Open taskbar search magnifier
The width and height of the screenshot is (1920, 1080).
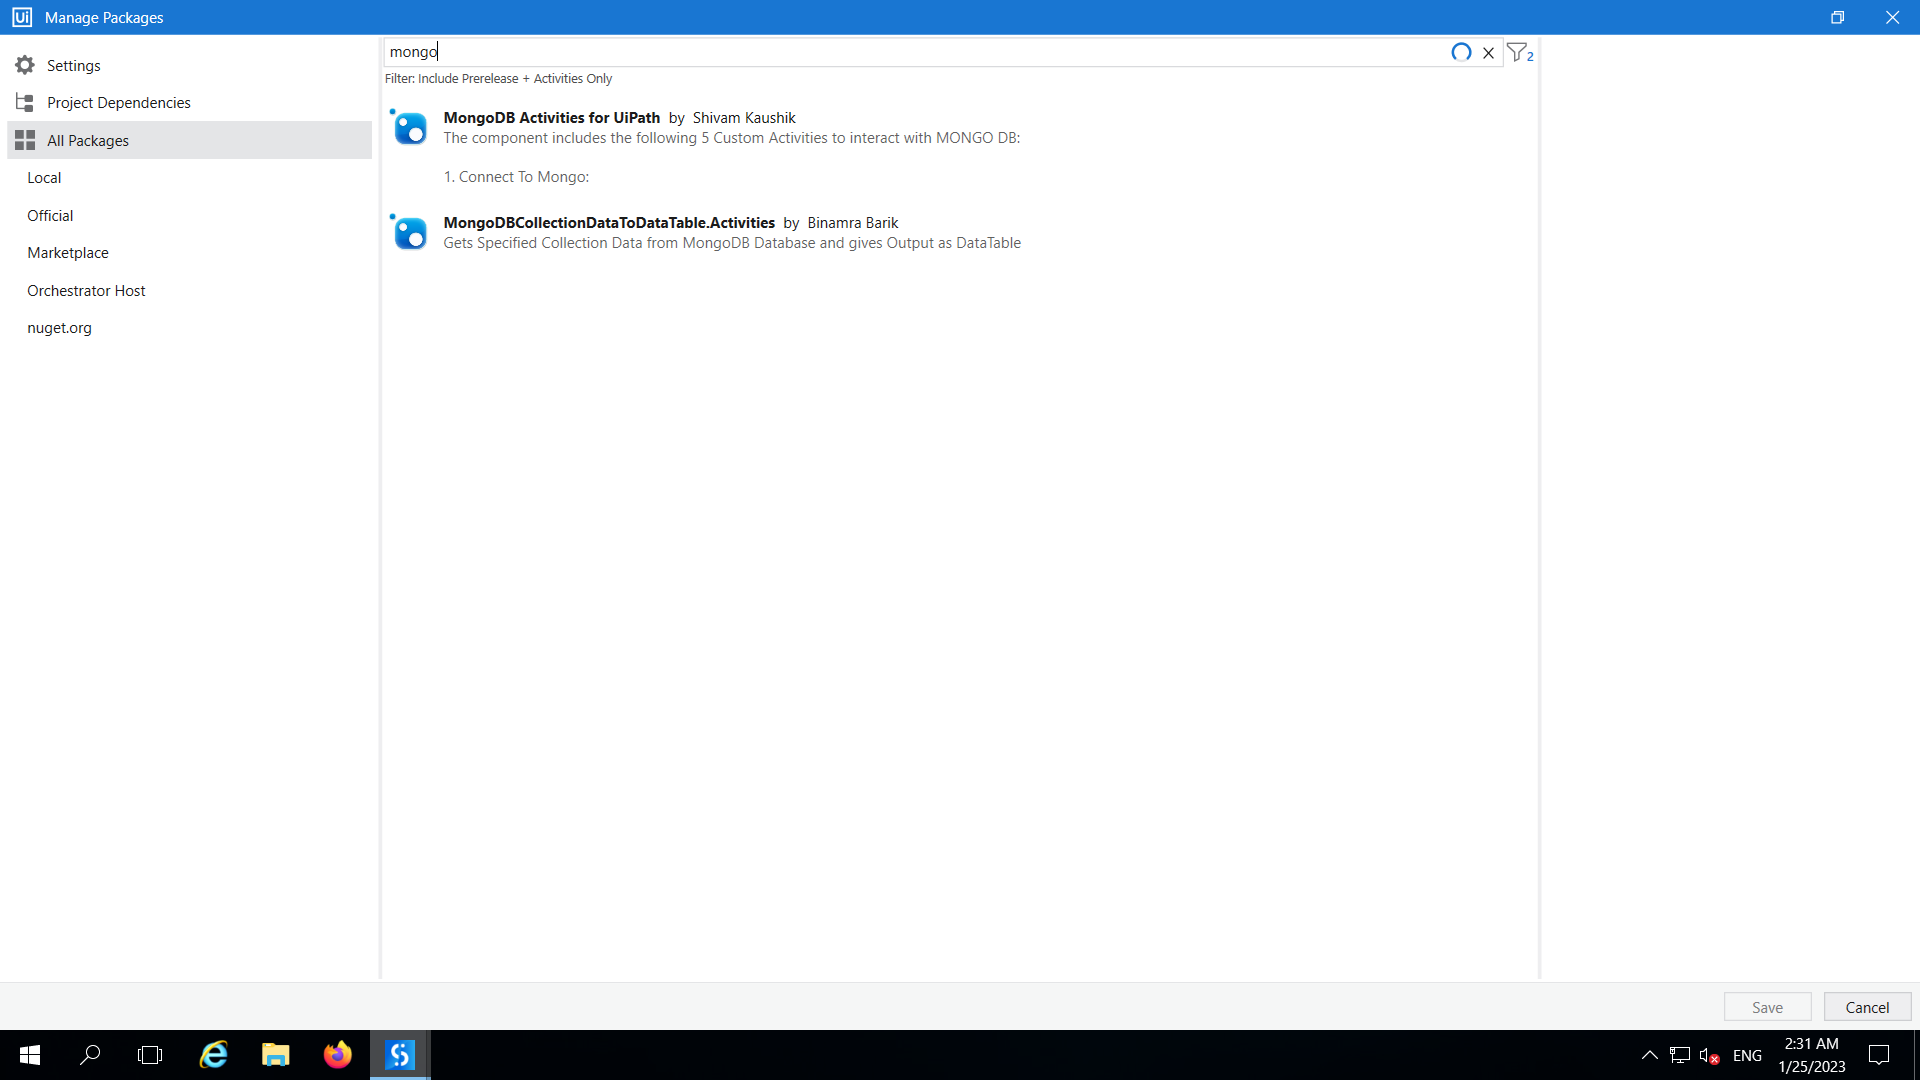(90, 1055)
